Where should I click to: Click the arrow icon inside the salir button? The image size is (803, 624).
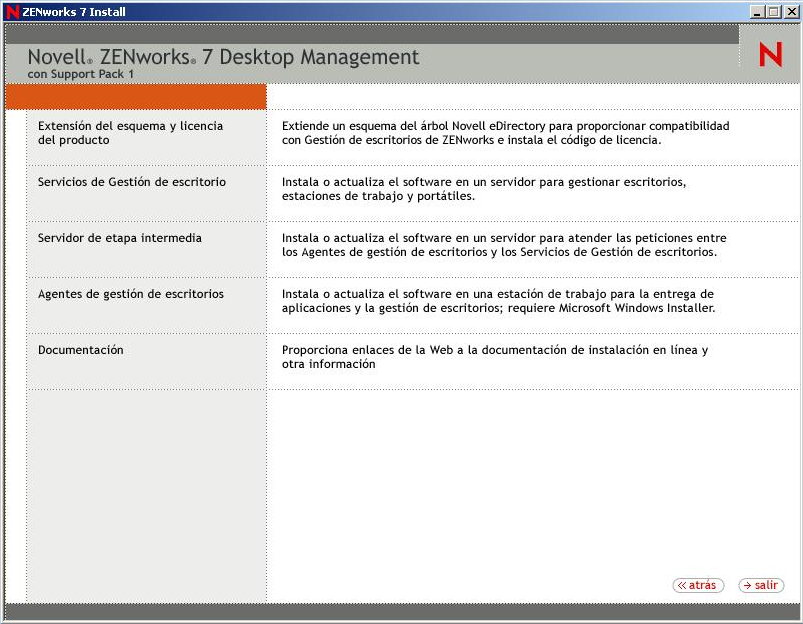(x=748, y=585)
